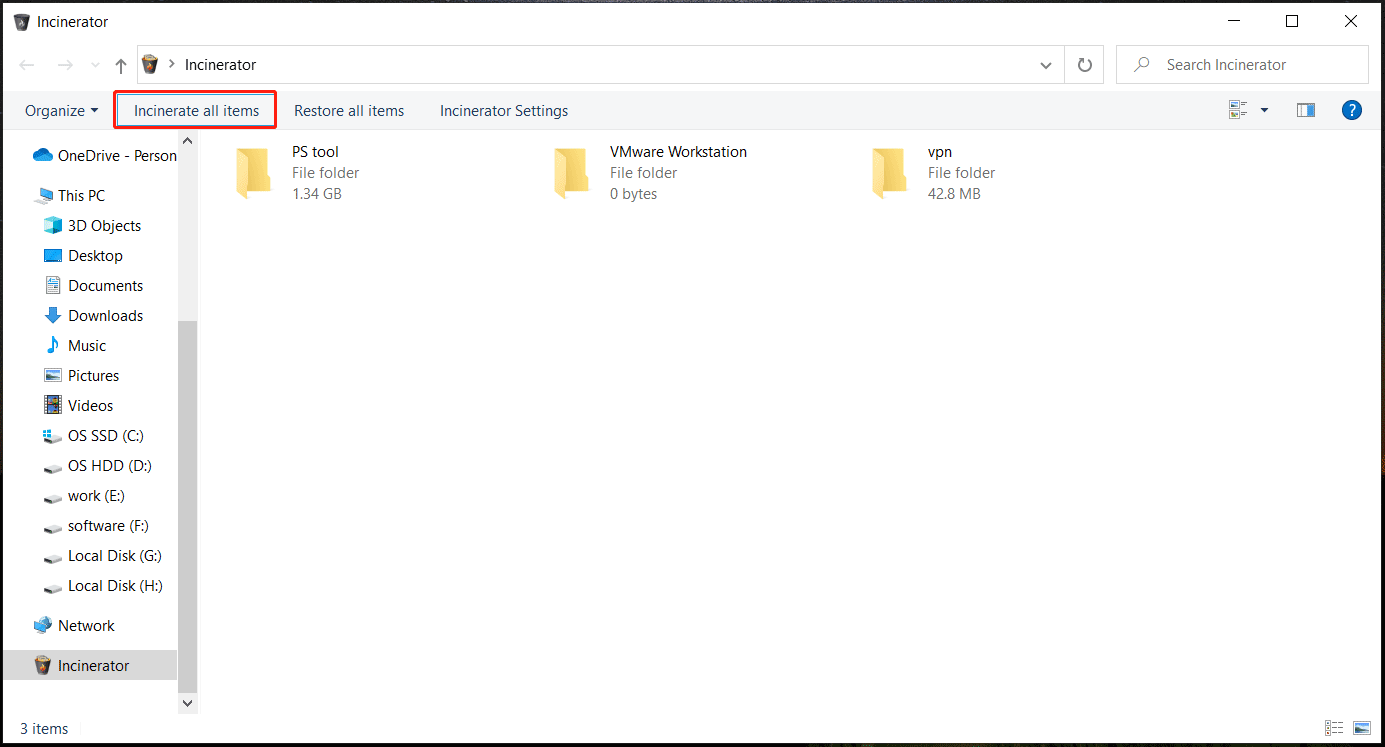Select This PC in the navigation pane

[x=70, y=196]
